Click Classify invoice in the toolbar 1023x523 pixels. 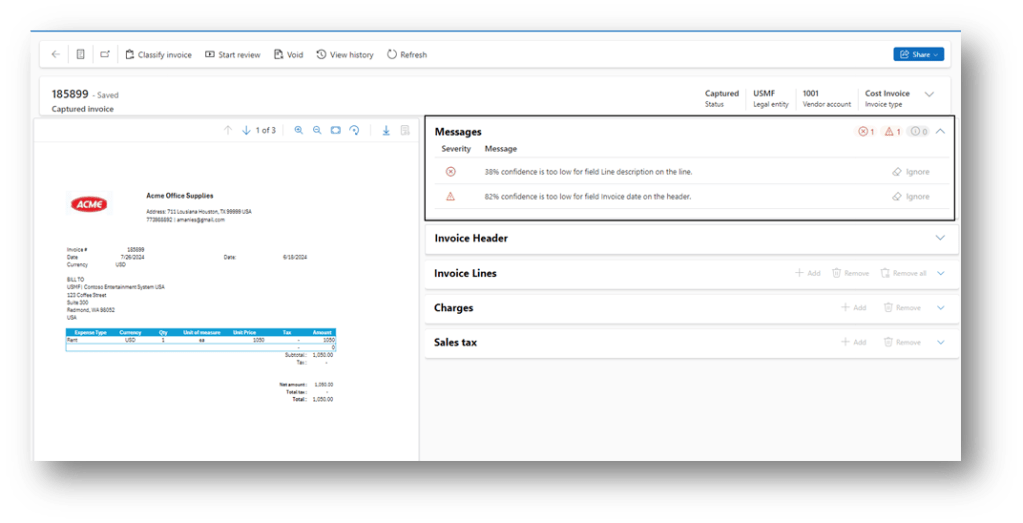[158, 55]
